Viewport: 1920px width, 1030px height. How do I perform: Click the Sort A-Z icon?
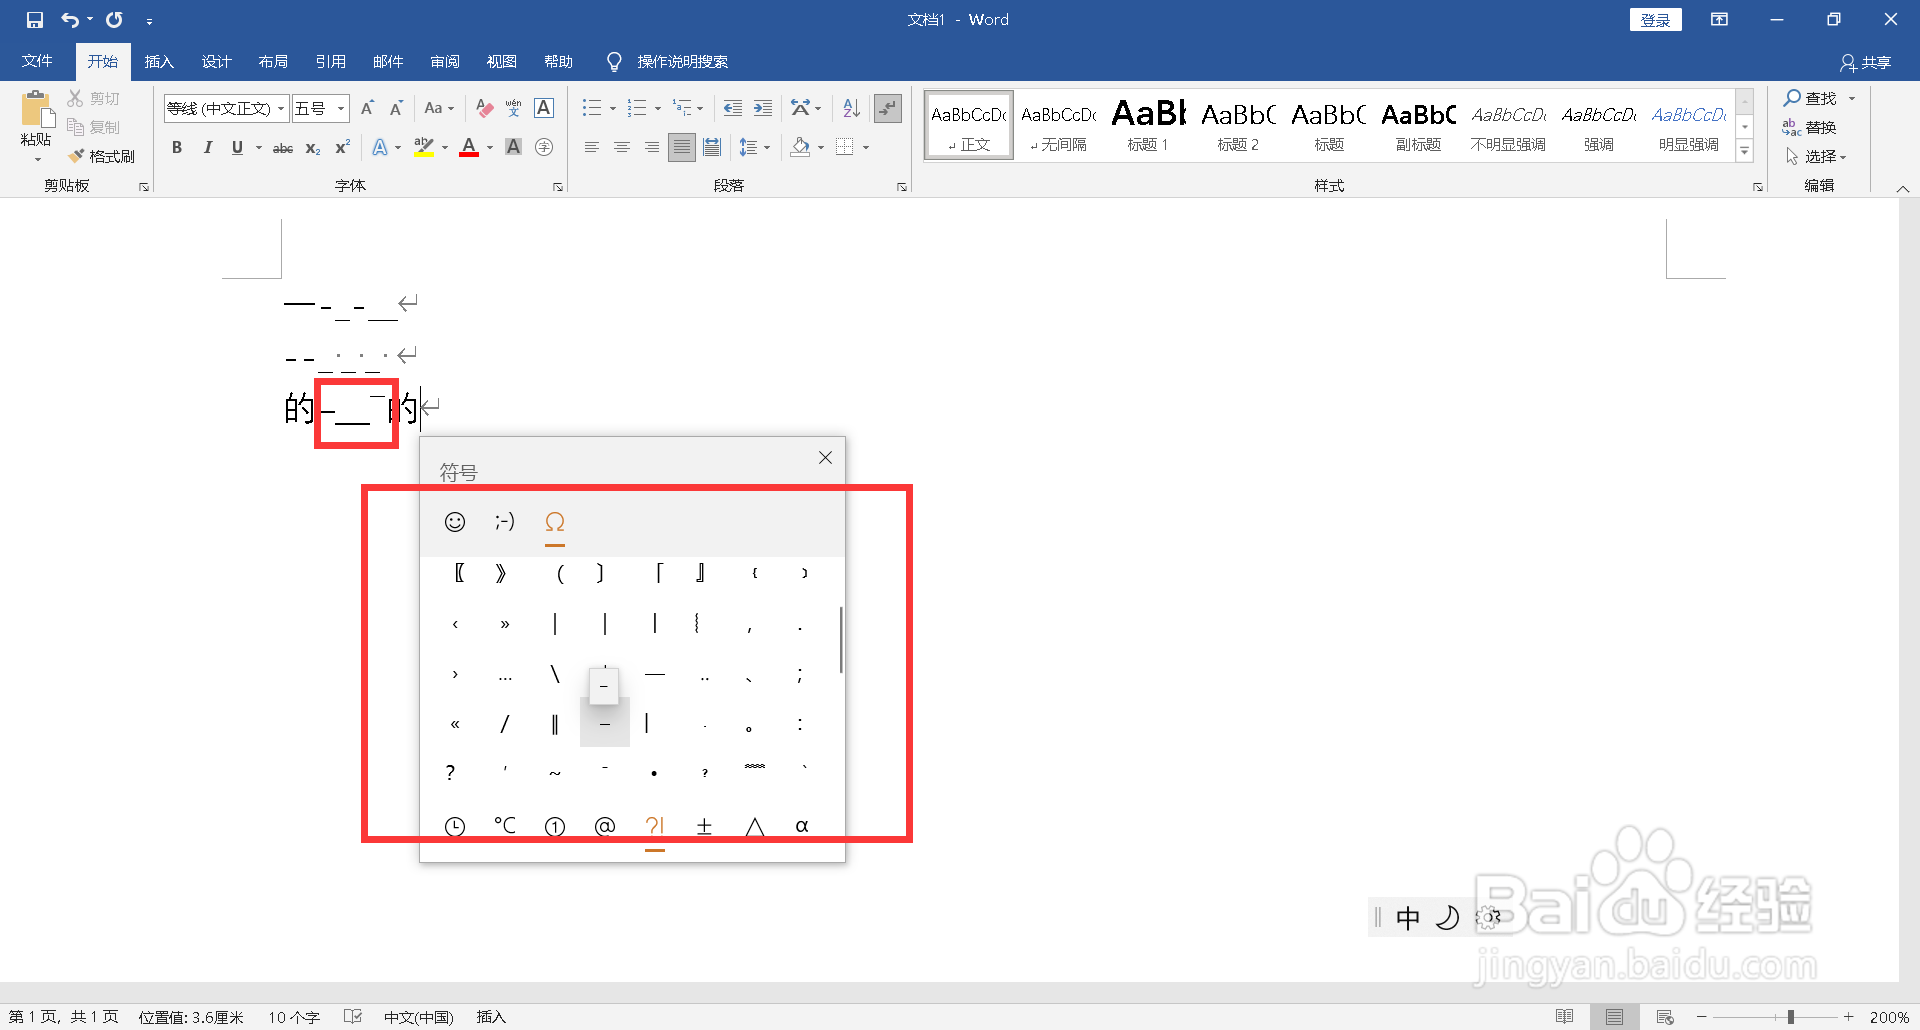851,108
